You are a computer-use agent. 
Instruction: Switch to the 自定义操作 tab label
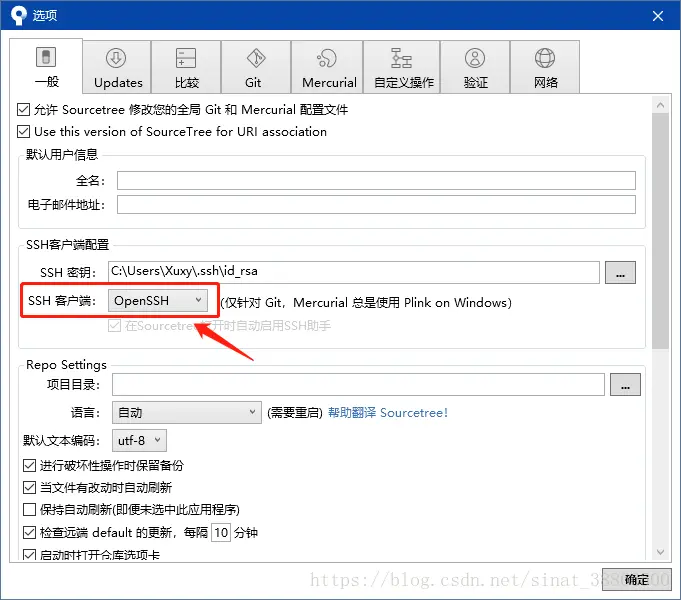point(404,83)
